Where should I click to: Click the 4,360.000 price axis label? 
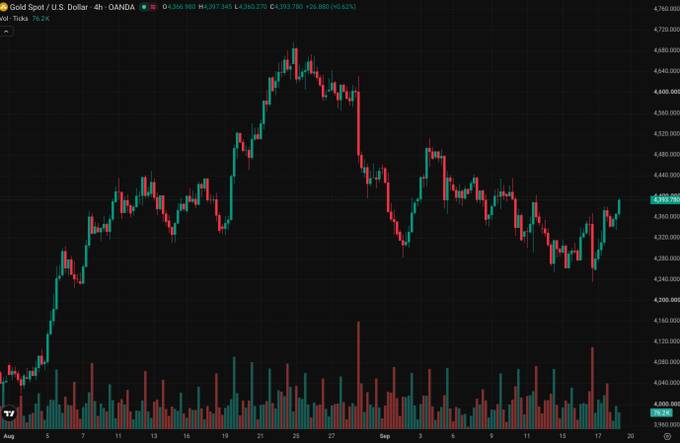click(666, 217)
